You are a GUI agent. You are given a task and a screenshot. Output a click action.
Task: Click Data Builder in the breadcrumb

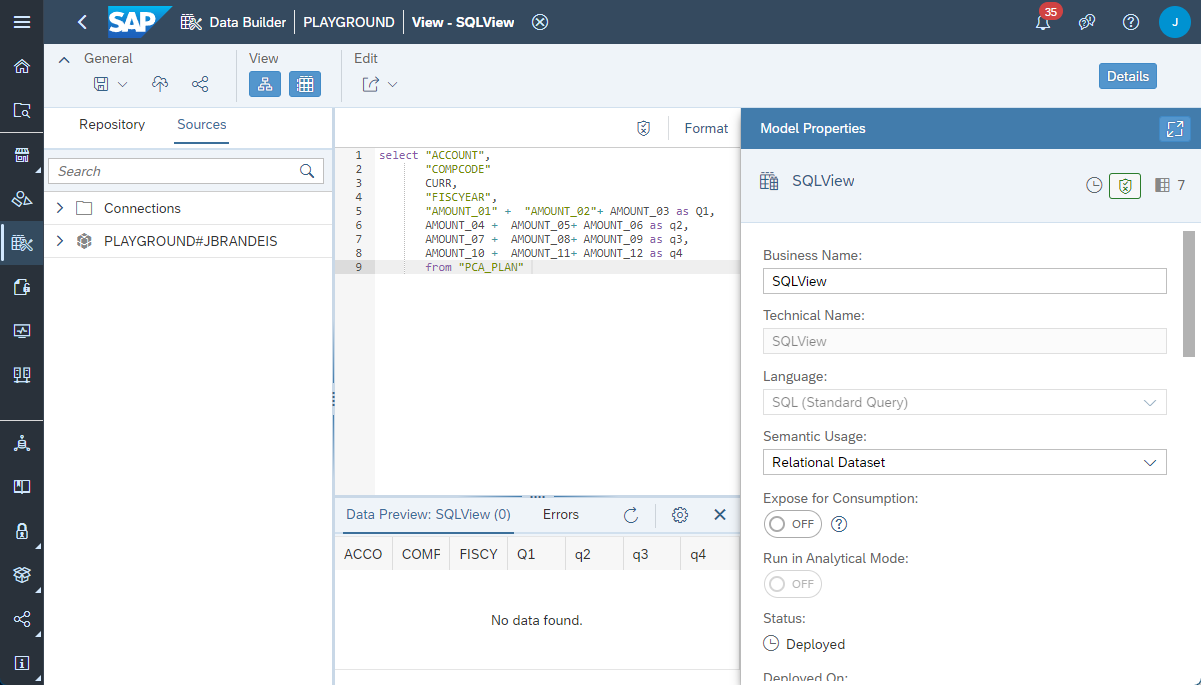point(248,22)
